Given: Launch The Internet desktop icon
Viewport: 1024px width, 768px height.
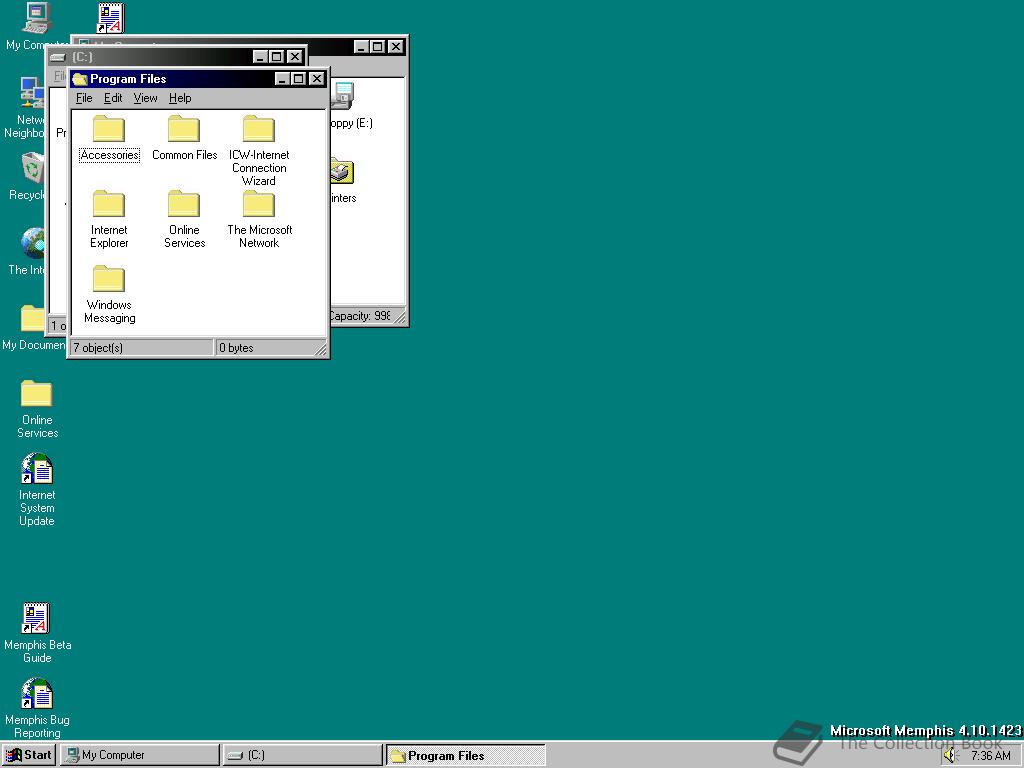Looking at the screenshot, I should pos(30,242).
